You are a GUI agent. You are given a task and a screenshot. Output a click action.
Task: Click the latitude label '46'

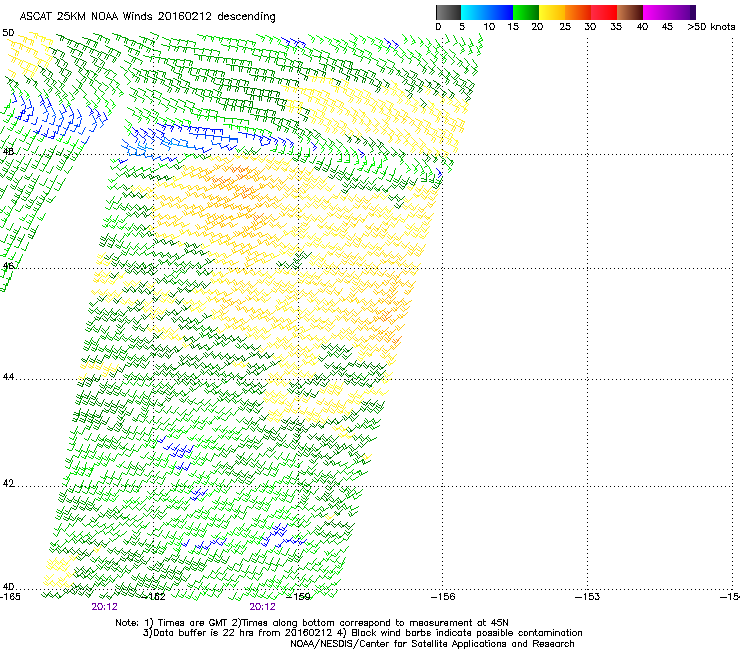[8, 266]
